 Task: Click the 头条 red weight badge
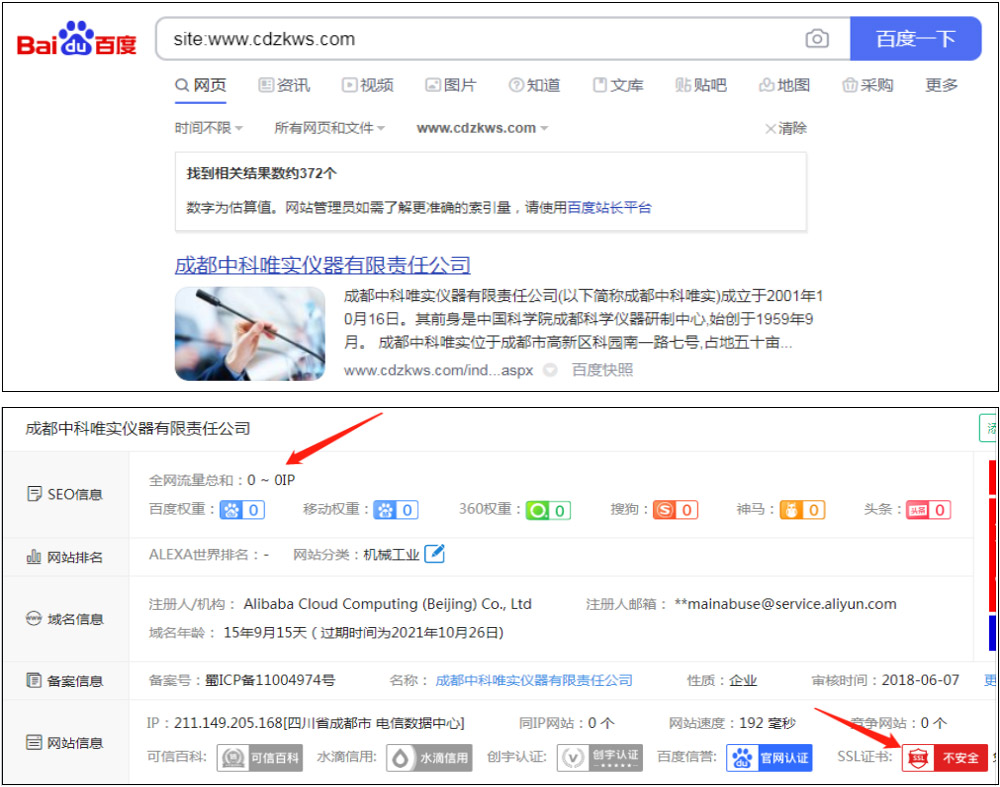[929, 510]
